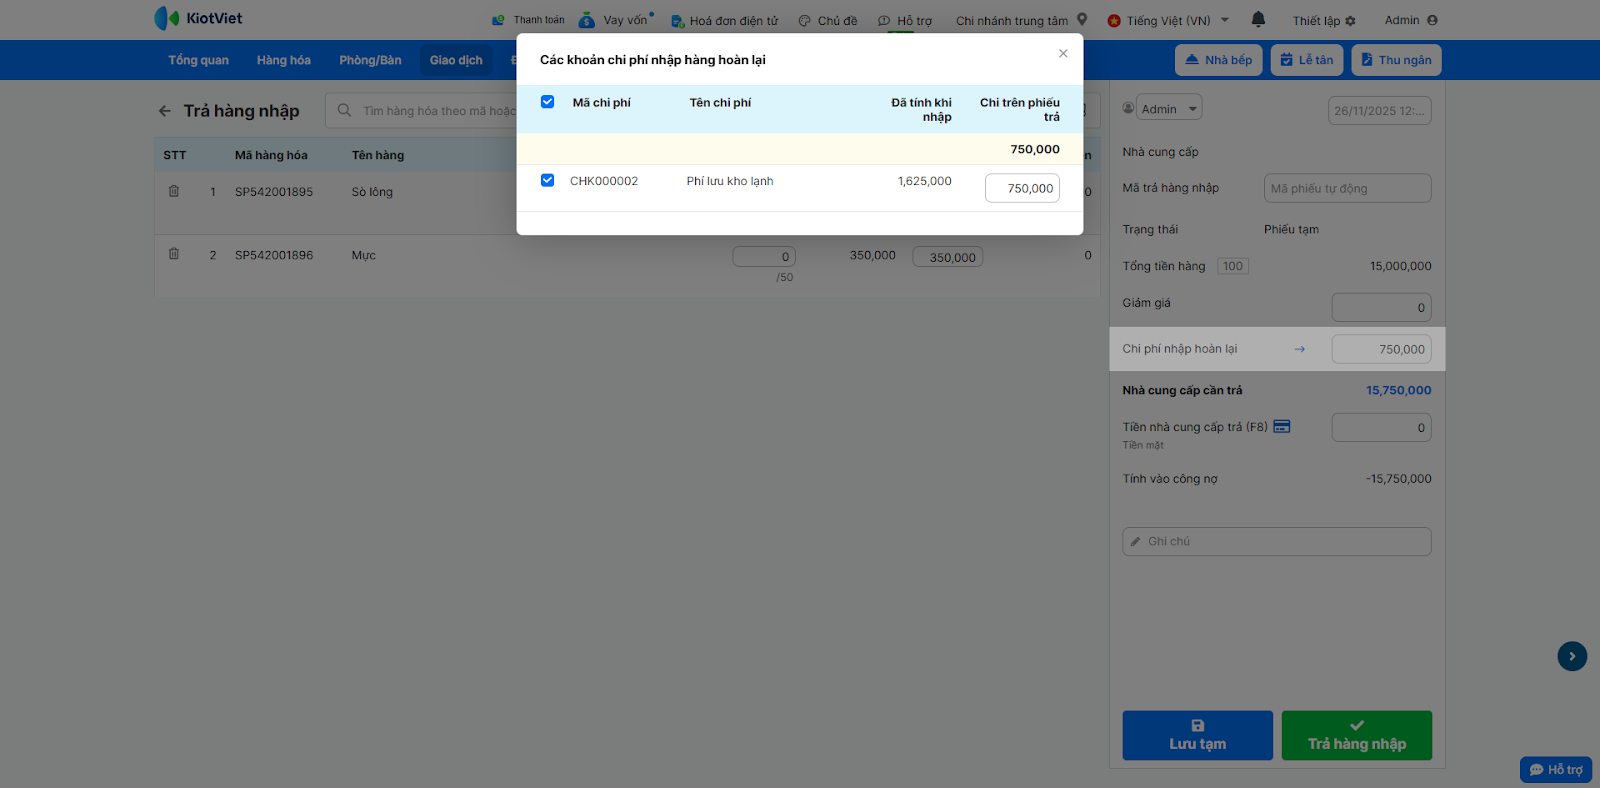Open Hỗ trợ in the top bar
The image size is (1600, 788).
[905, 21]
